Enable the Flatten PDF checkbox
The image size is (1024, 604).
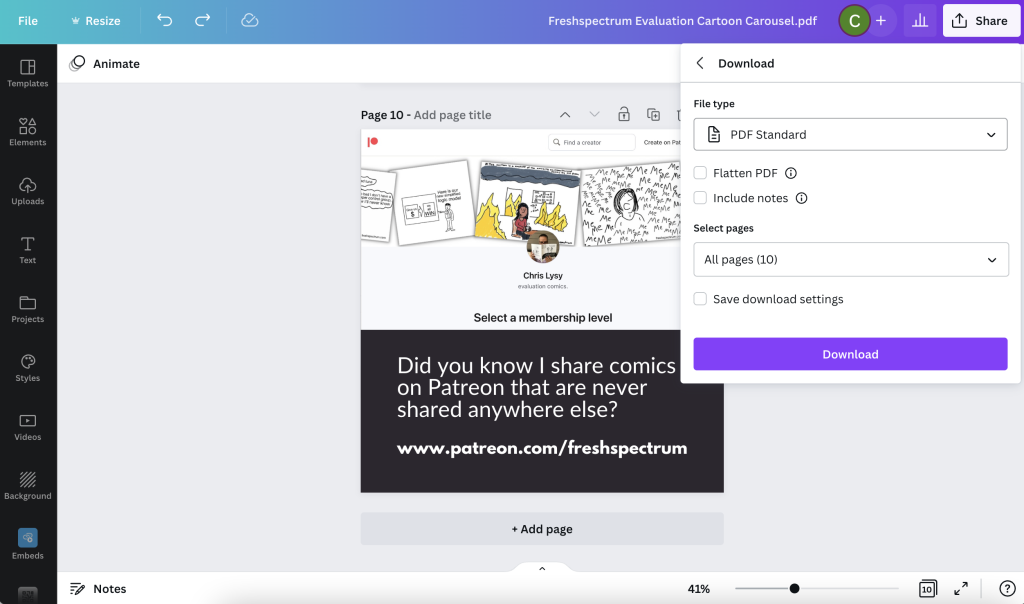(x=700, y=173)
